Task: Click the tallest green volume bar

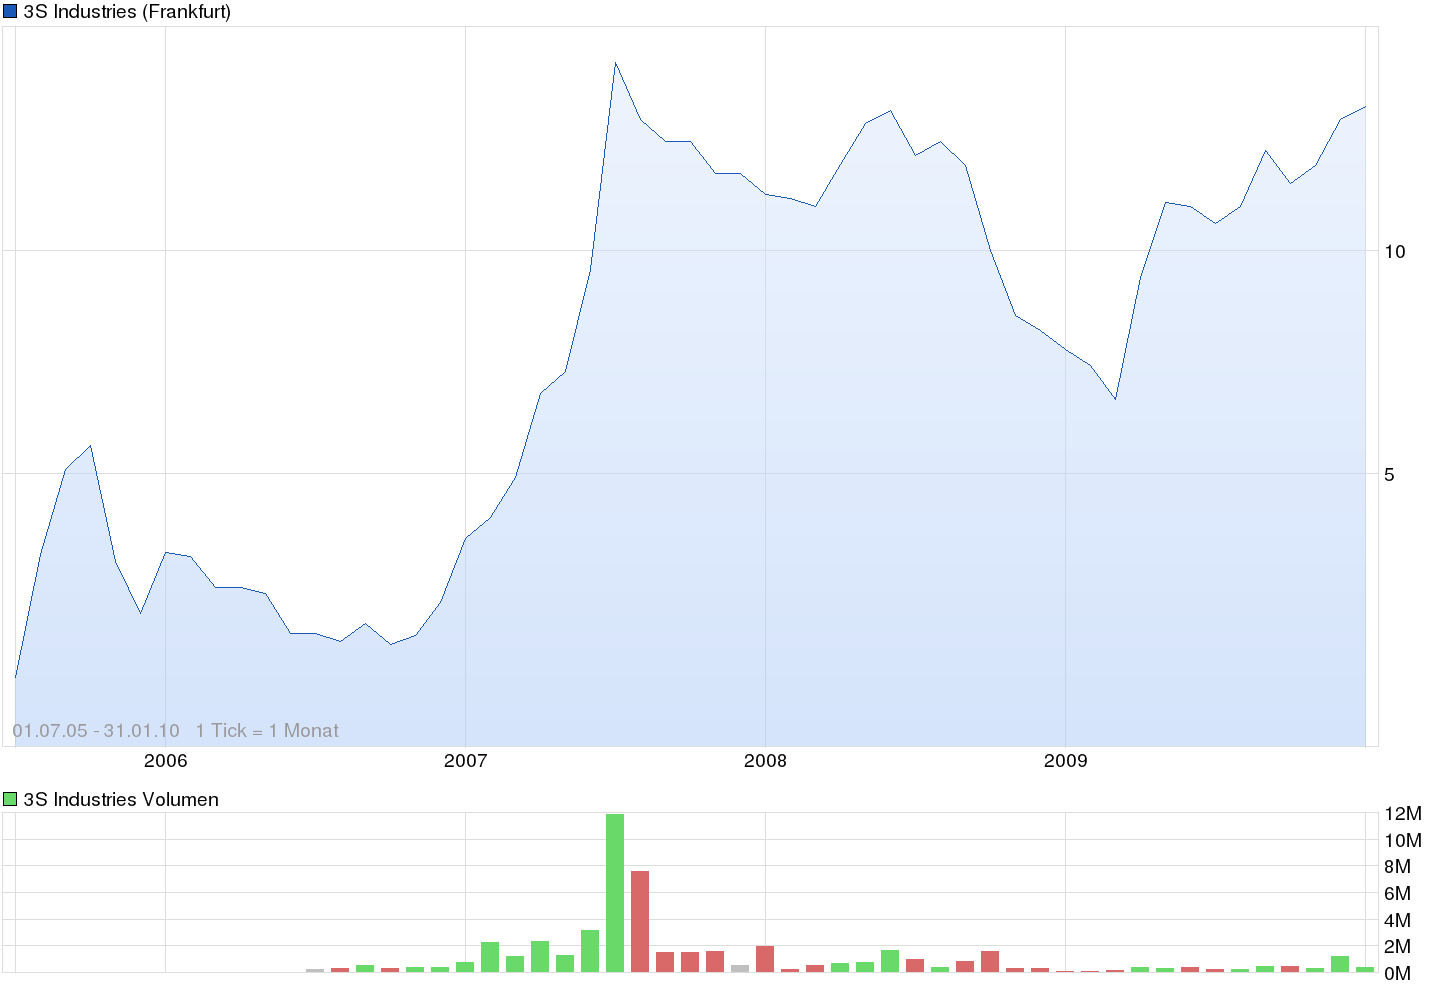Action: click(615, 893)
